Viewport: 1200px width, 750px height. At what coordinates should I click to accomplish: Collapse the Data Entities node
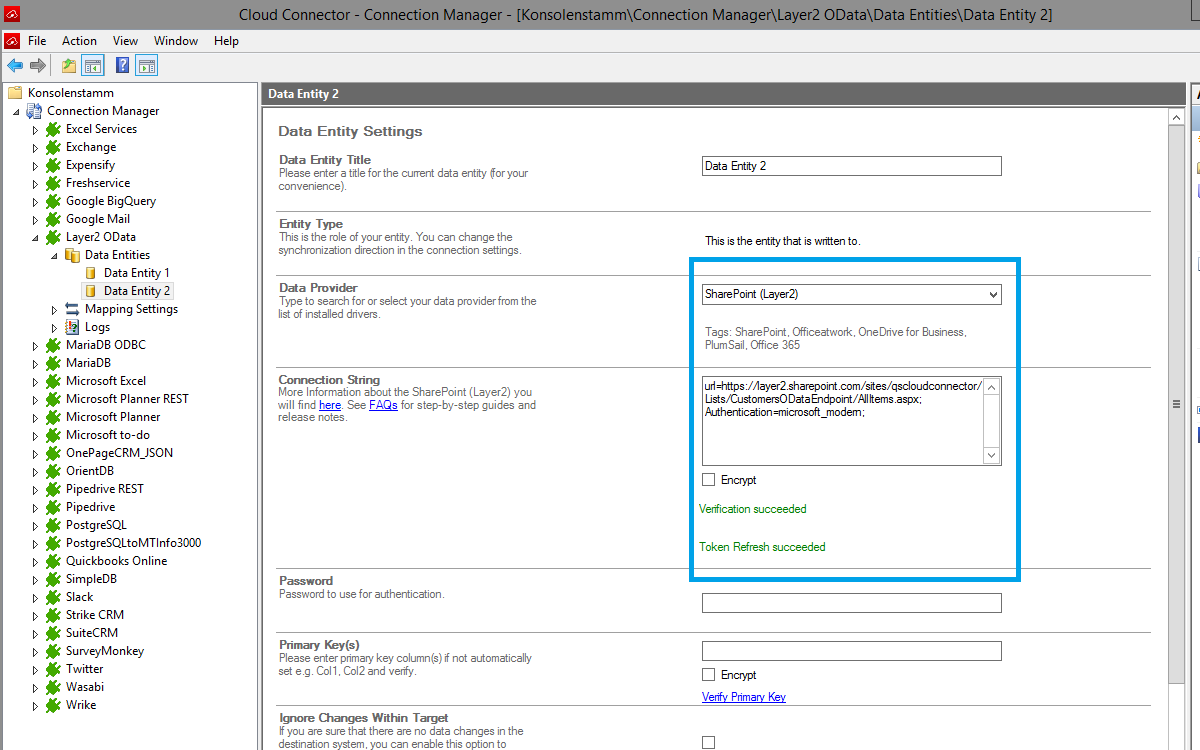click(x=54, y=256)
